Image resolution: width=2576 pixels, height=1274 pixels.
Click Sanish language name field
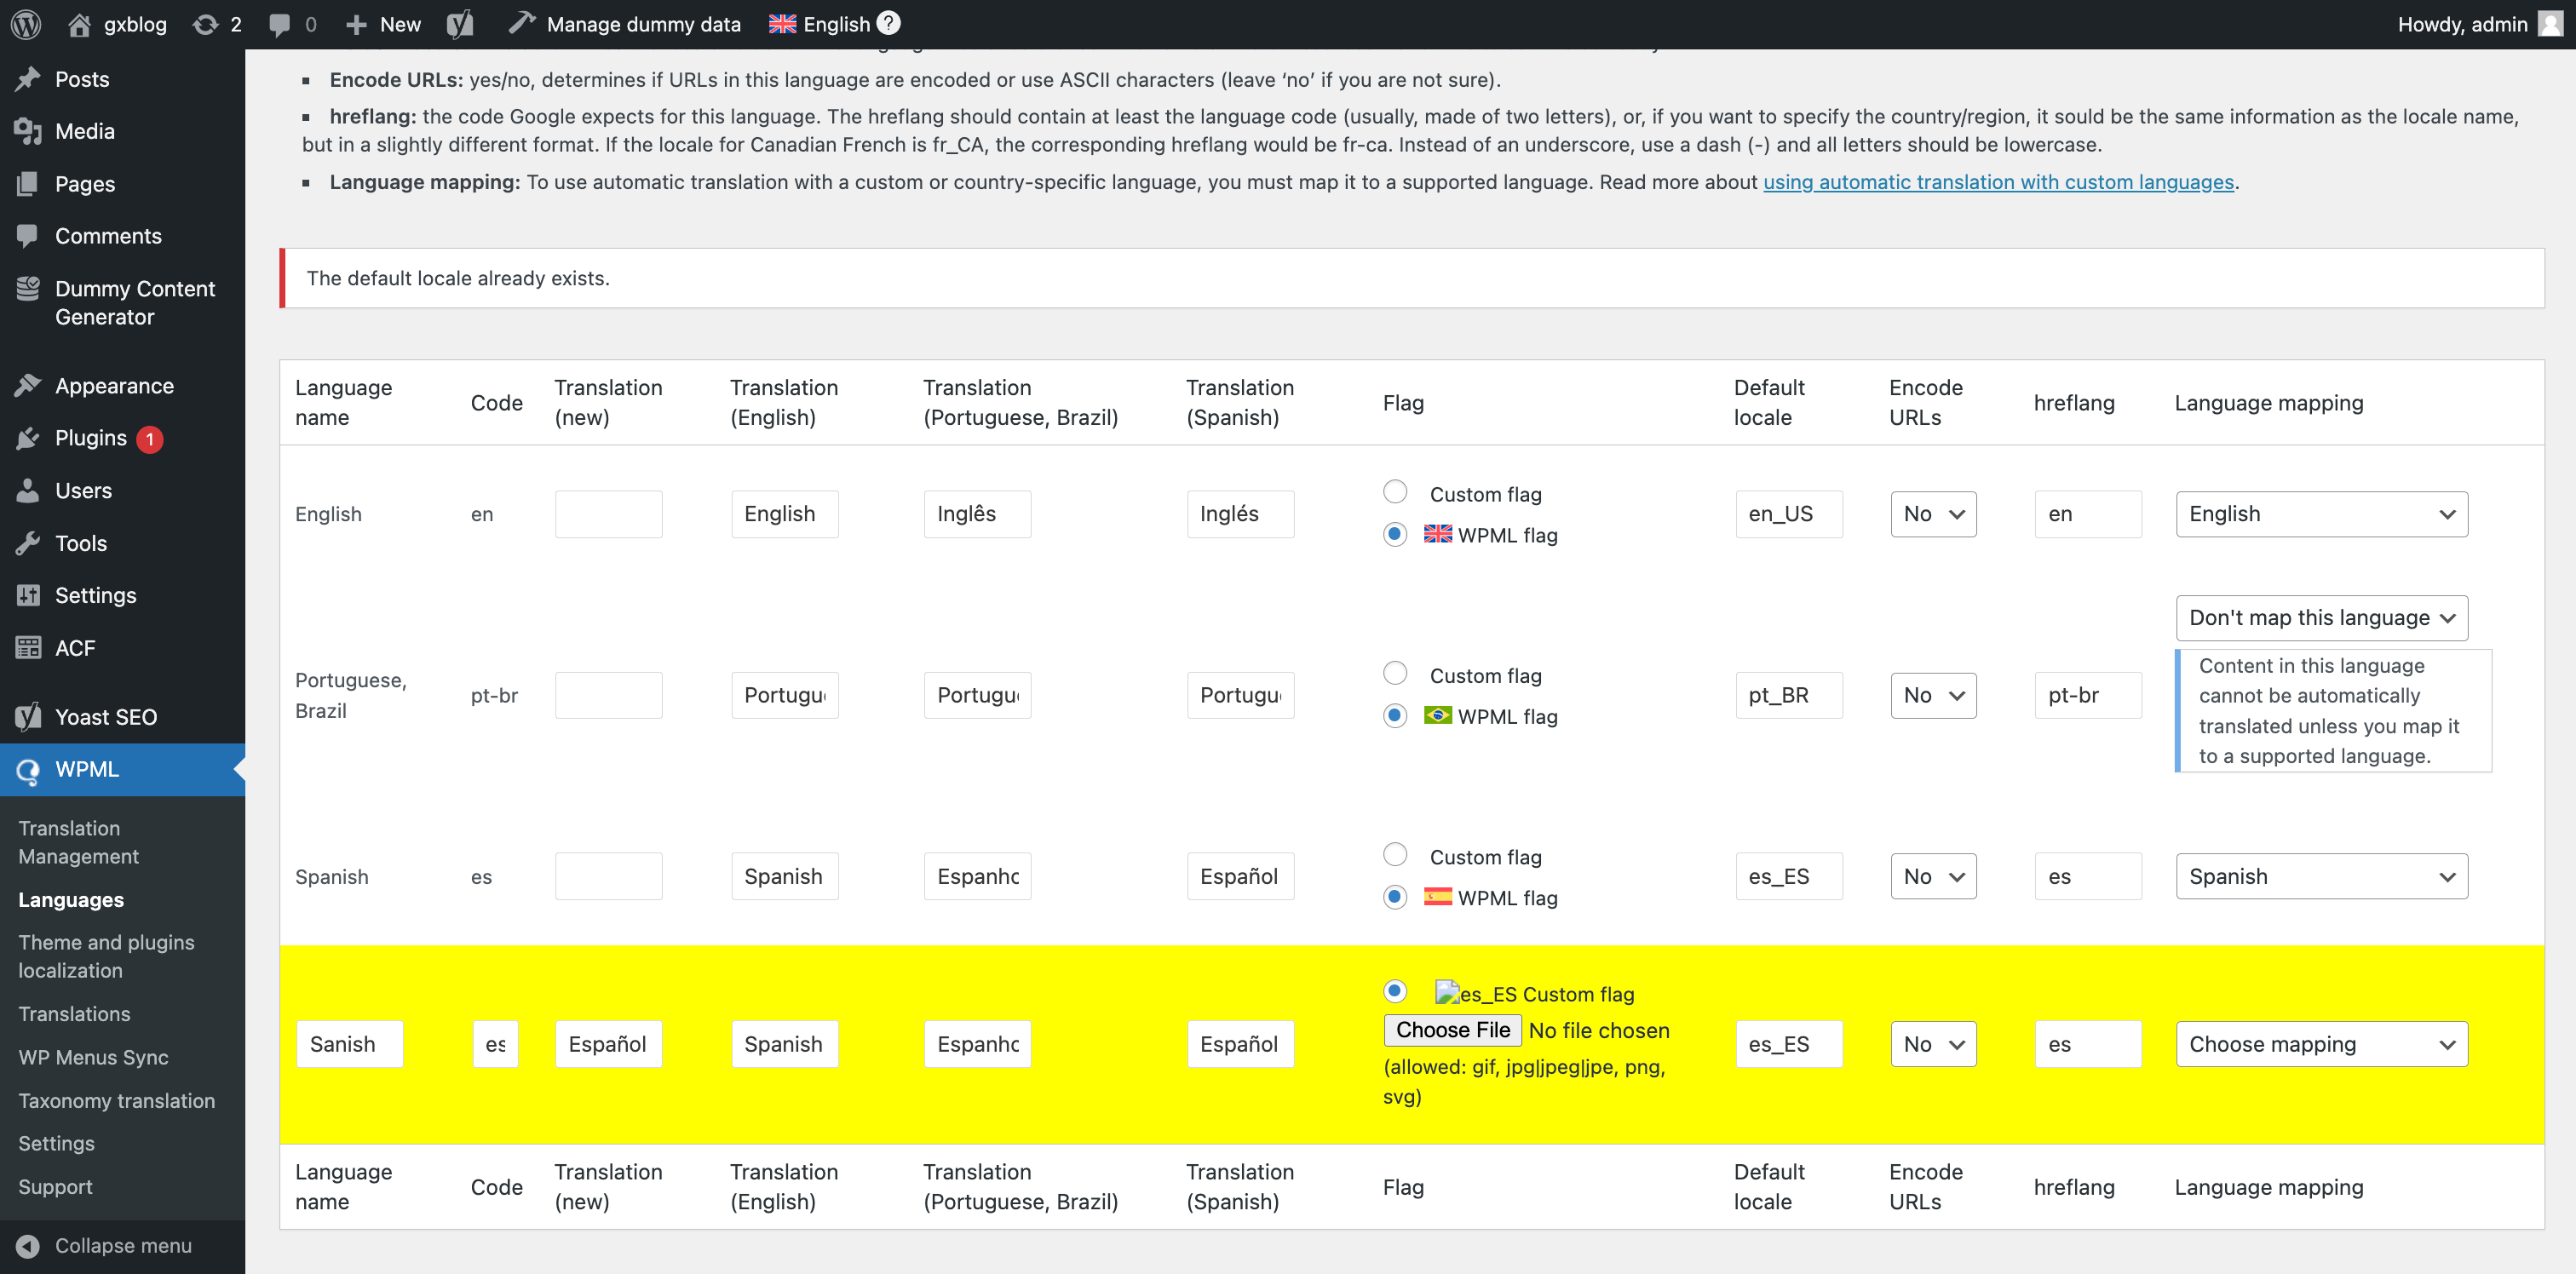click(350, 1044)
